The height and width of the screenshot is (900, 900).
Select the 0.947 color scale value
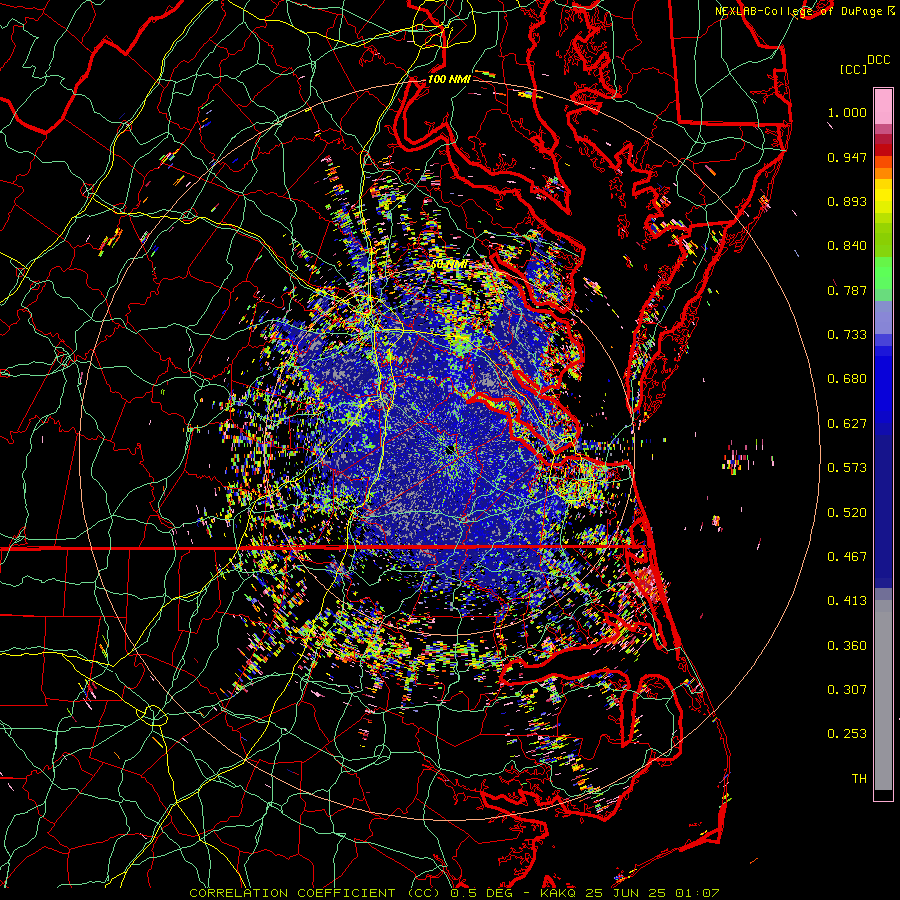coord(847,157)
